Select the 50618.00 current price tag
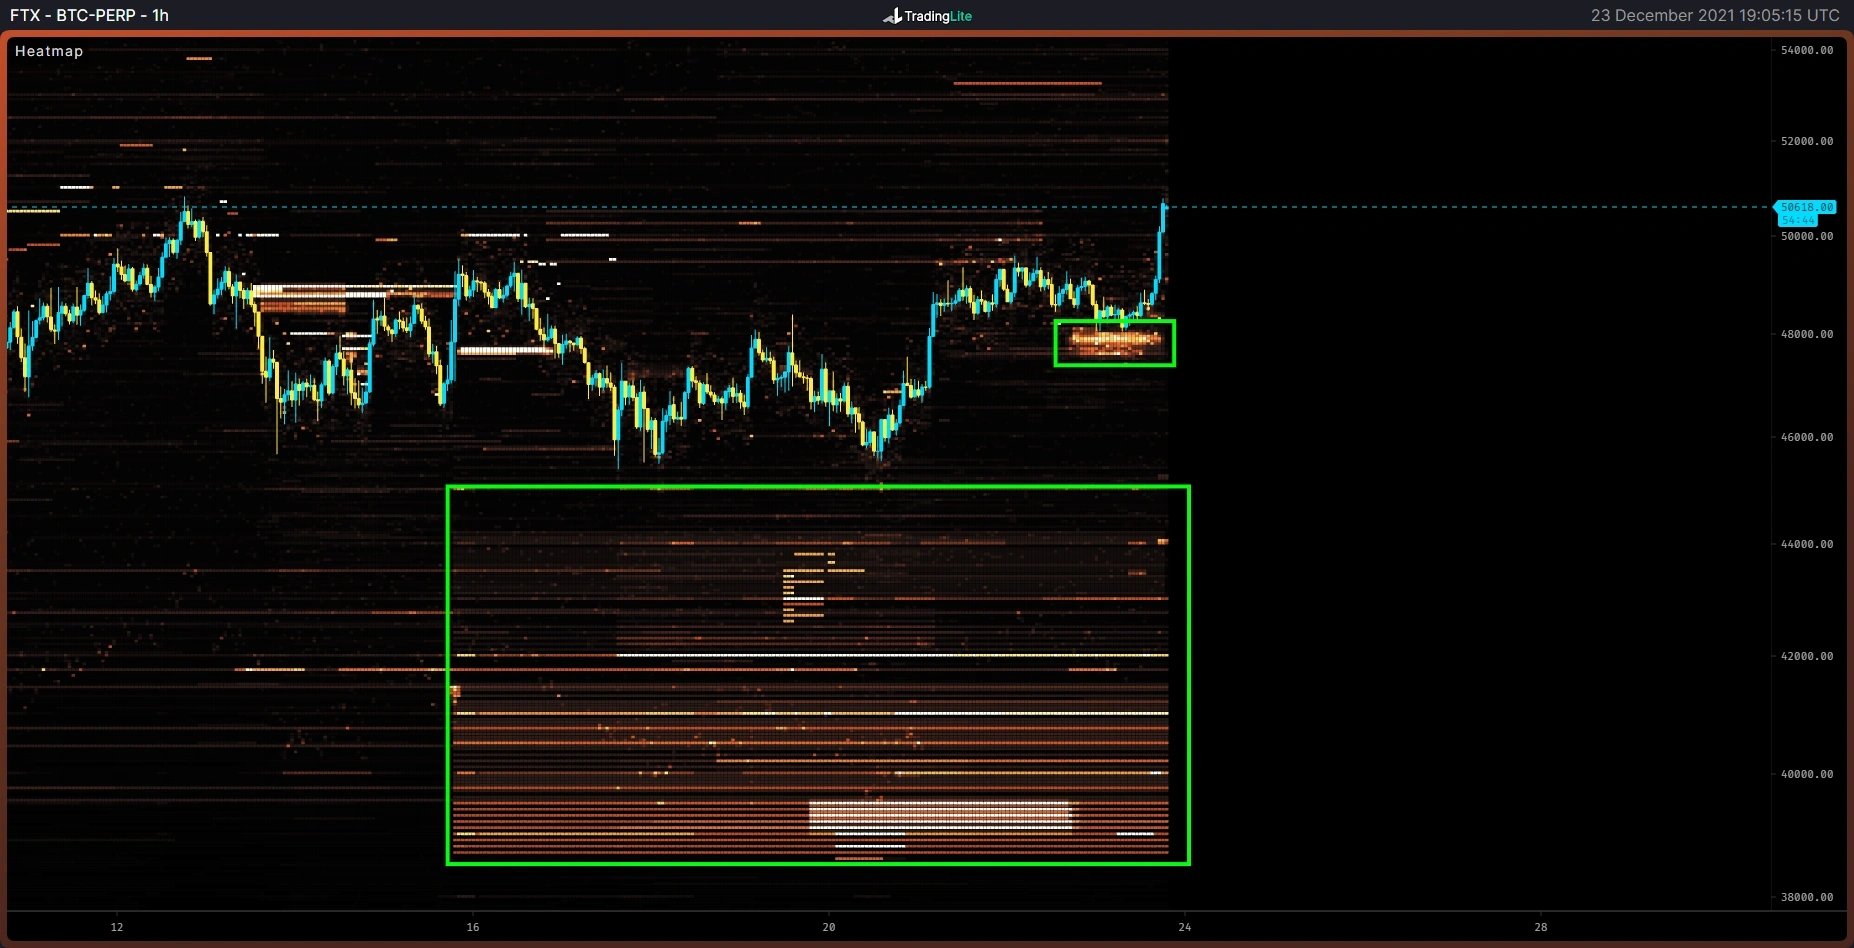Viewport: 1854px width, 948px height. pos(1806,207)
